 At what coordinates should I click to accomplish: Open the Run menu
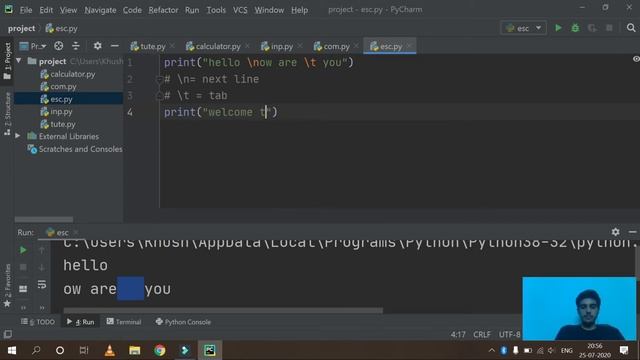[x=192, y=10]
